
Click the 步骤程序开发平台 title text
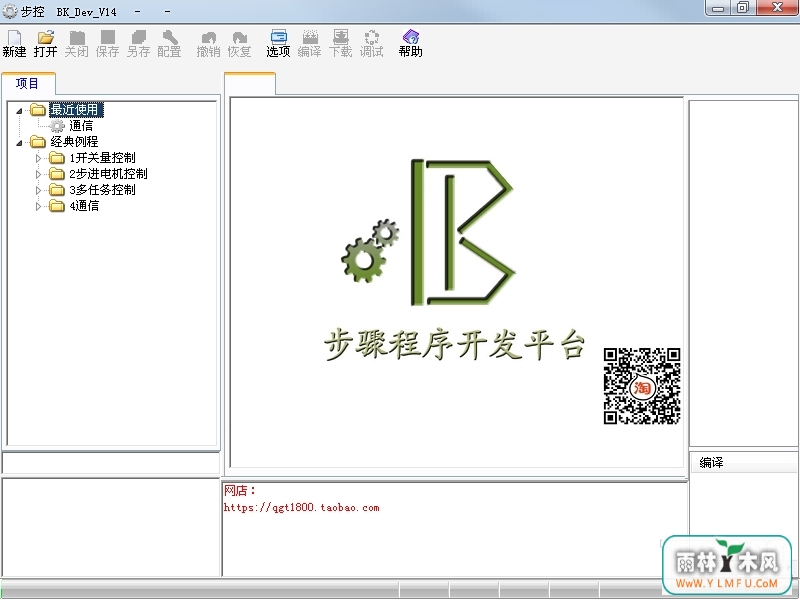(454, 344)
